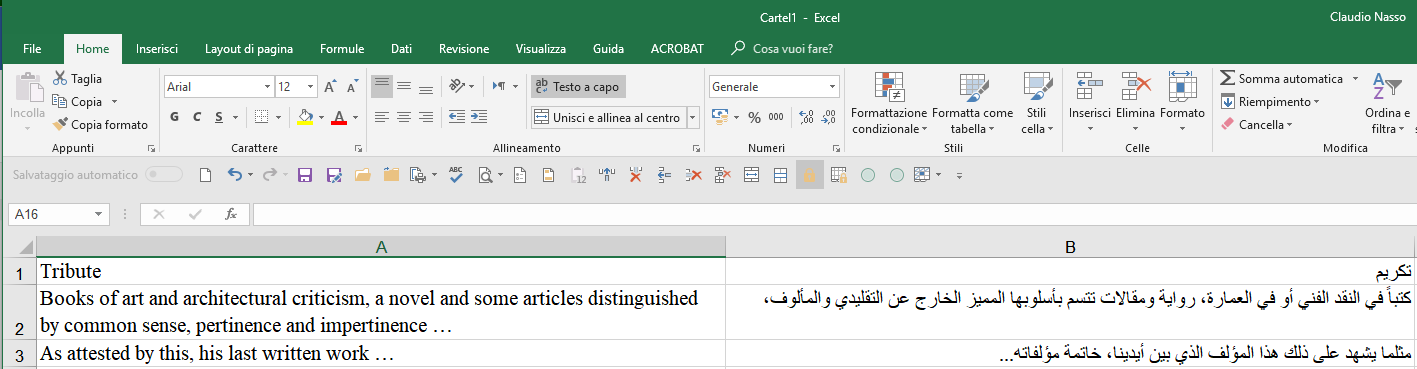Switch to Visualizza tab

pyautogui.click(x=541, y=48)
